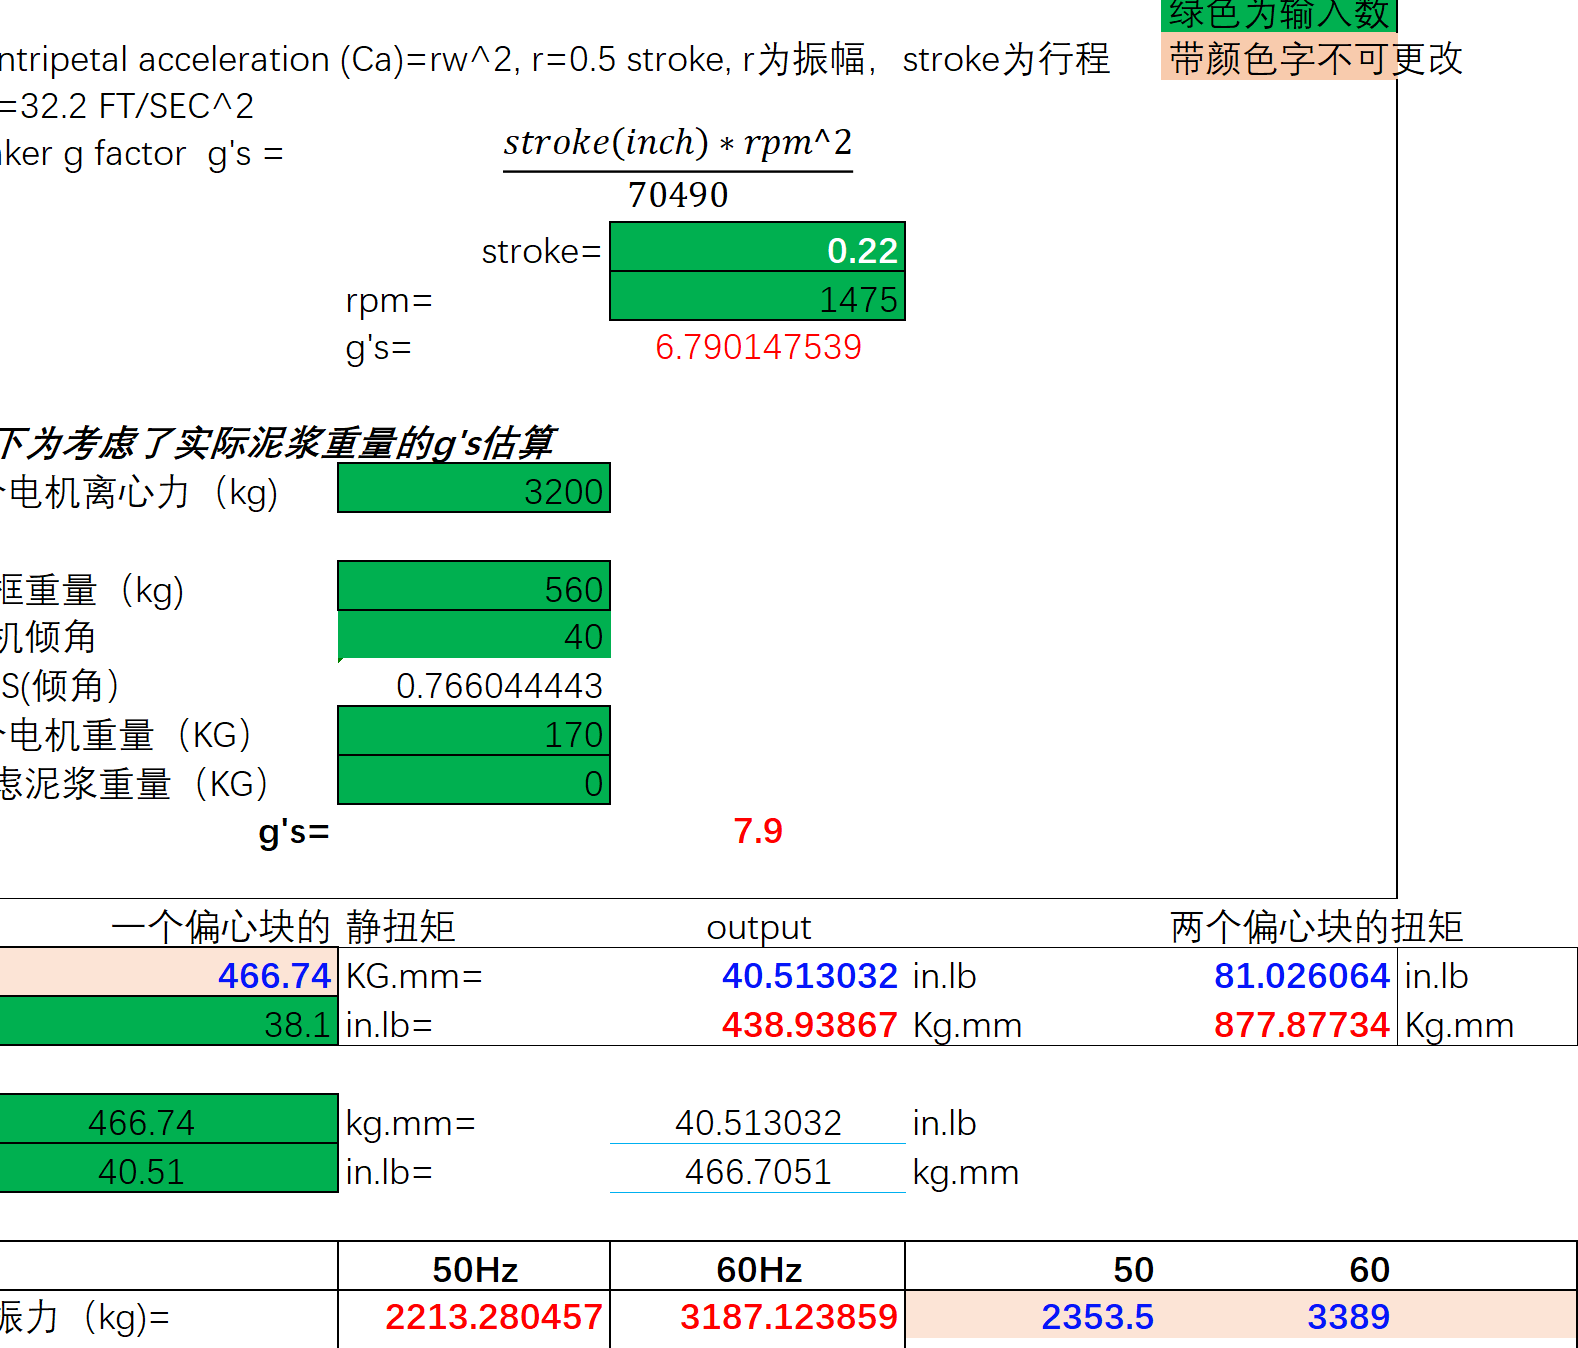Click the 'kg.mm=' label in the converter row
Viewport: 1578px width, 1348px height.
click(x=410, y=1123)
